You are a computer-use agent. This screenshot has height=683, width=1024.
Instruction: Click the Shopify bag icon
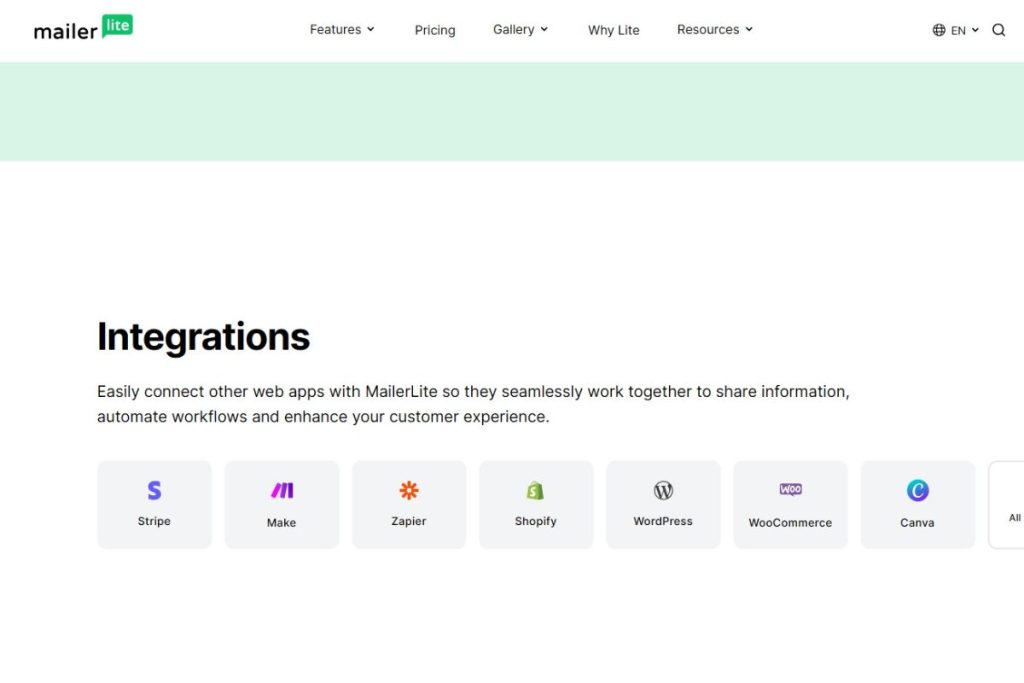pos(536,490)
